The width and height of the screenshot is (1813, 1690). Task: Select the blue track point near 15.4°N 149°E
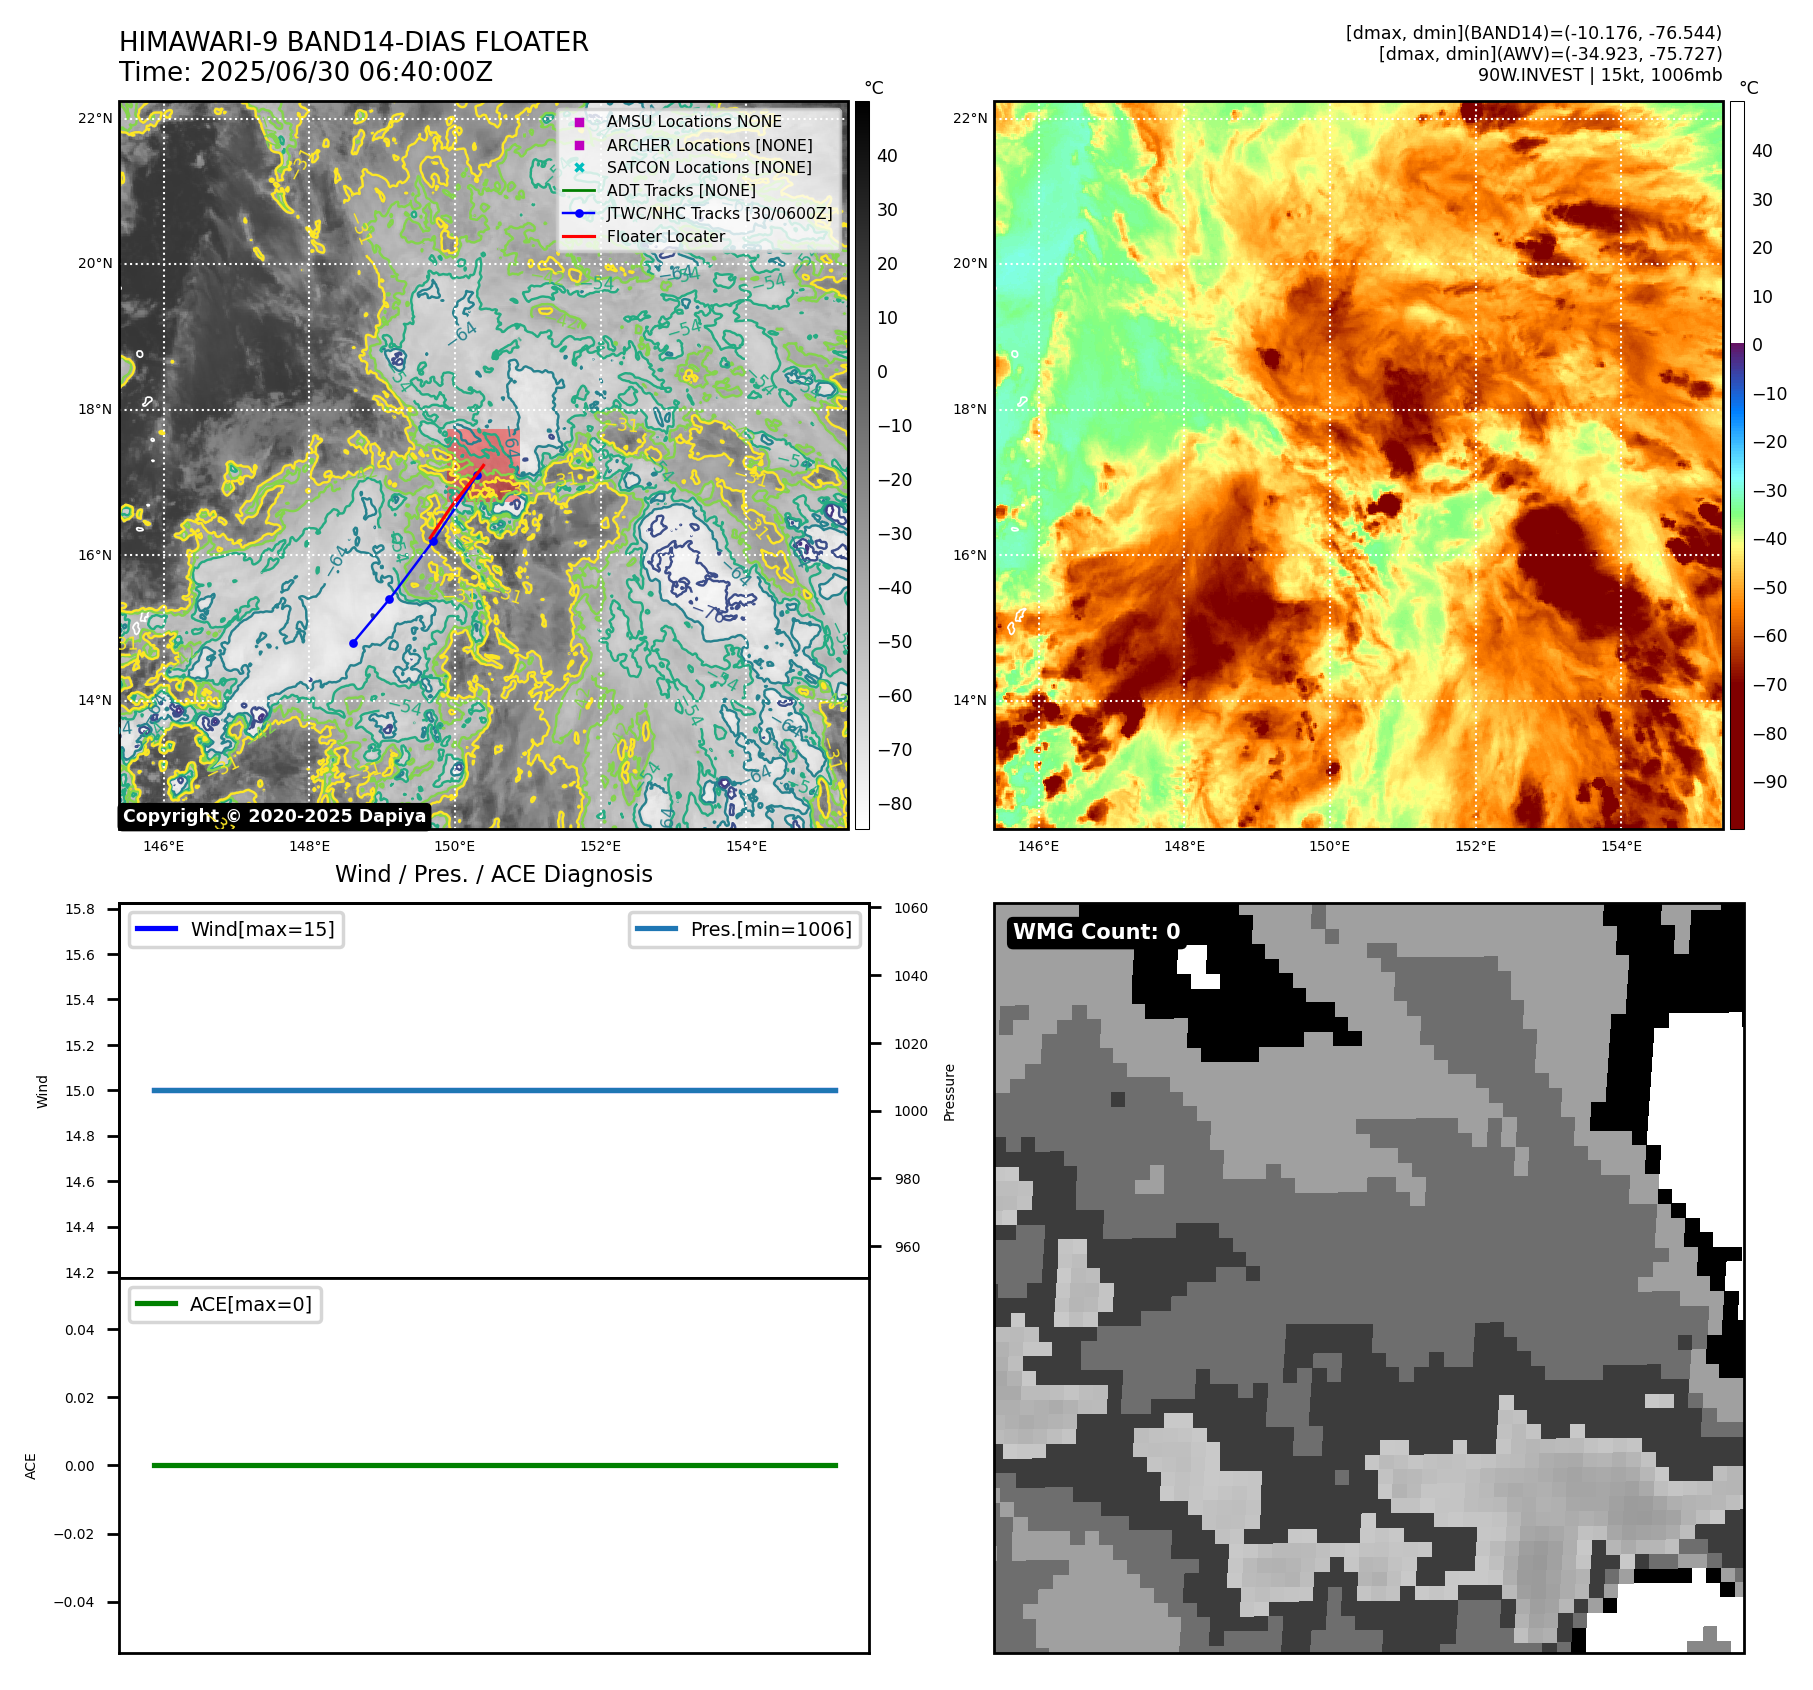tap(390, 599)
